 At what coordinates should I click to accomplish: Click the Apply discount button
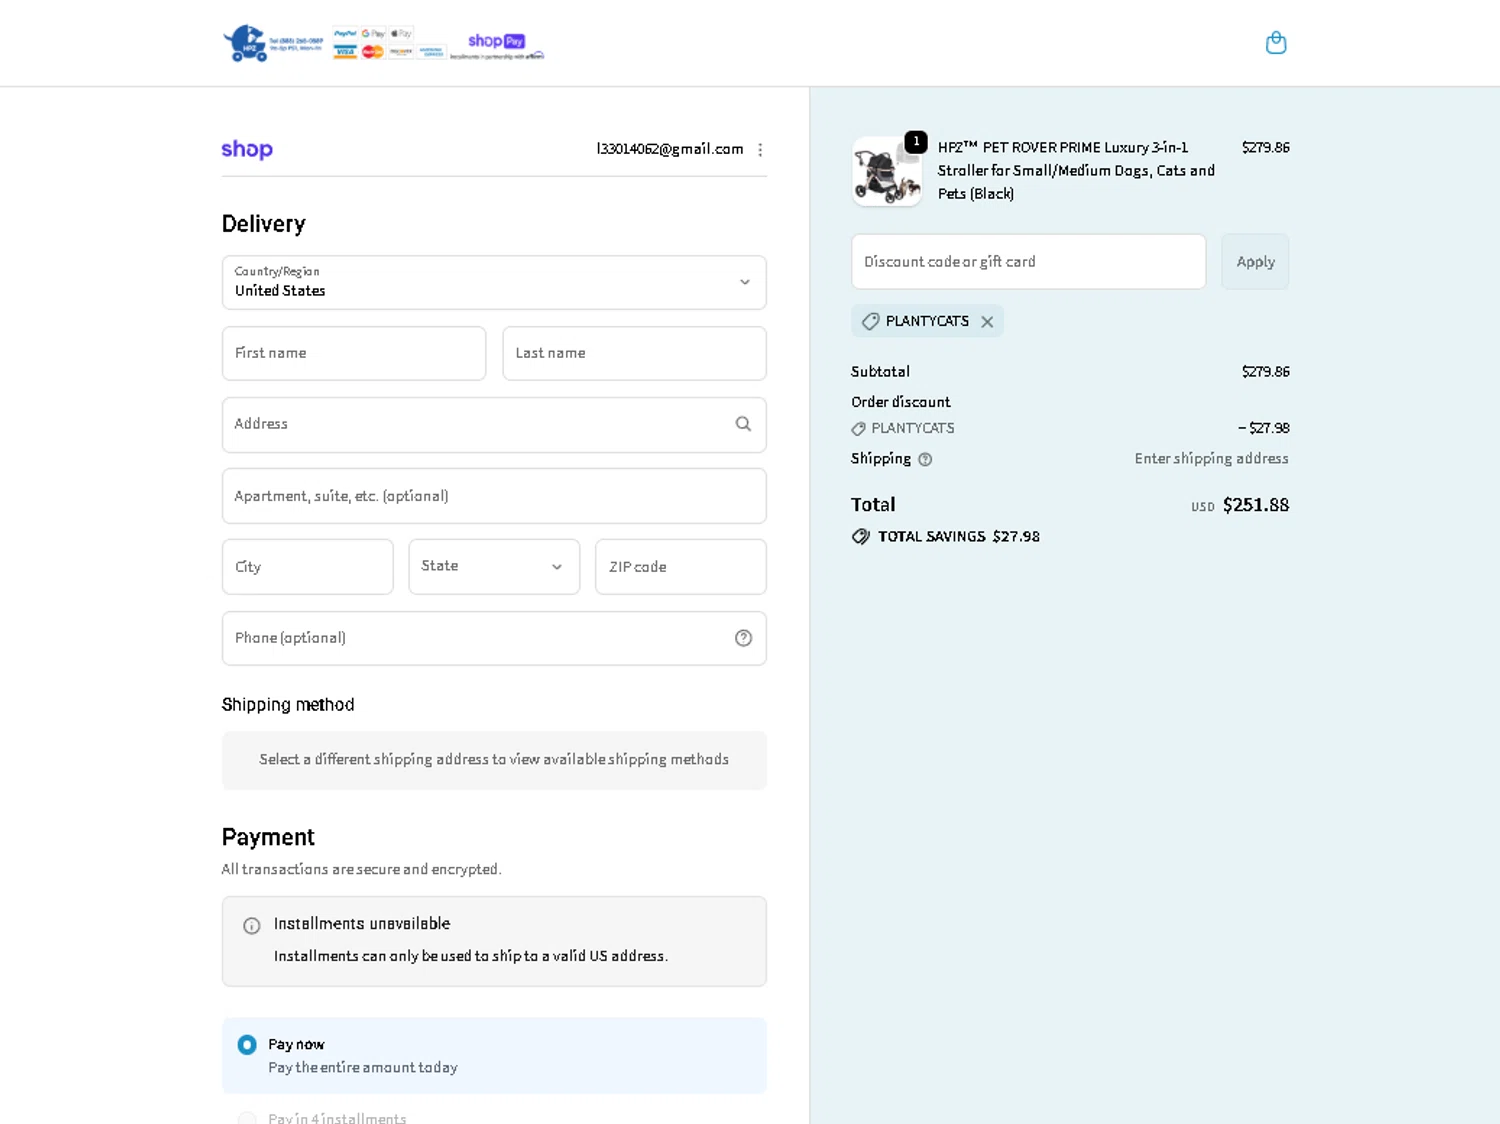[1255, 262]
